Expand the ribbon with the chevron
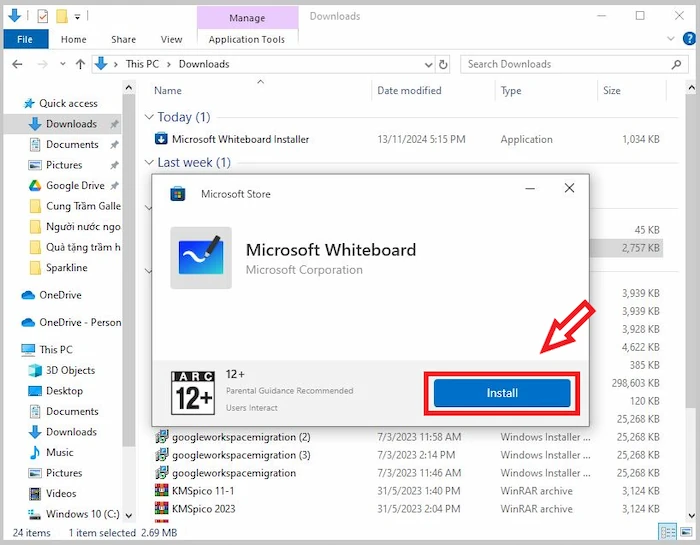Image resolution: width=700 pixels, height=545 pixels. 671,39
